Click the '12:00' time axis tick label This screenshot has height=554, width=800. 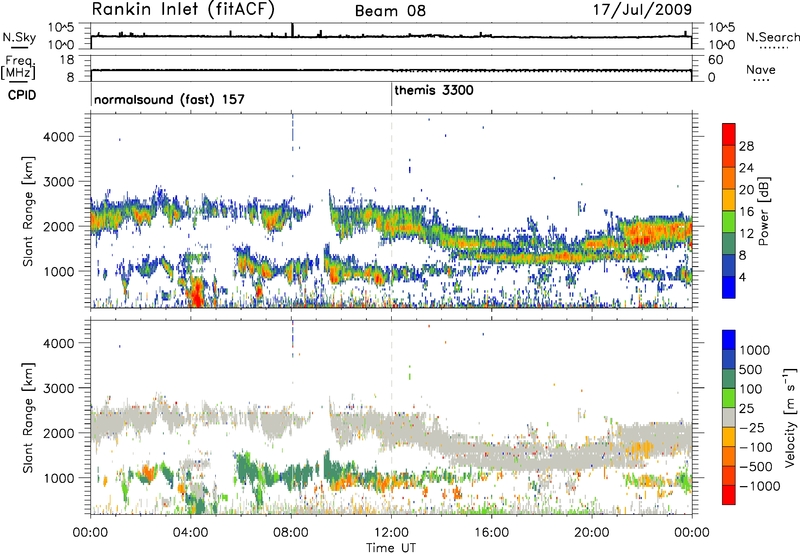click(391, 533)
